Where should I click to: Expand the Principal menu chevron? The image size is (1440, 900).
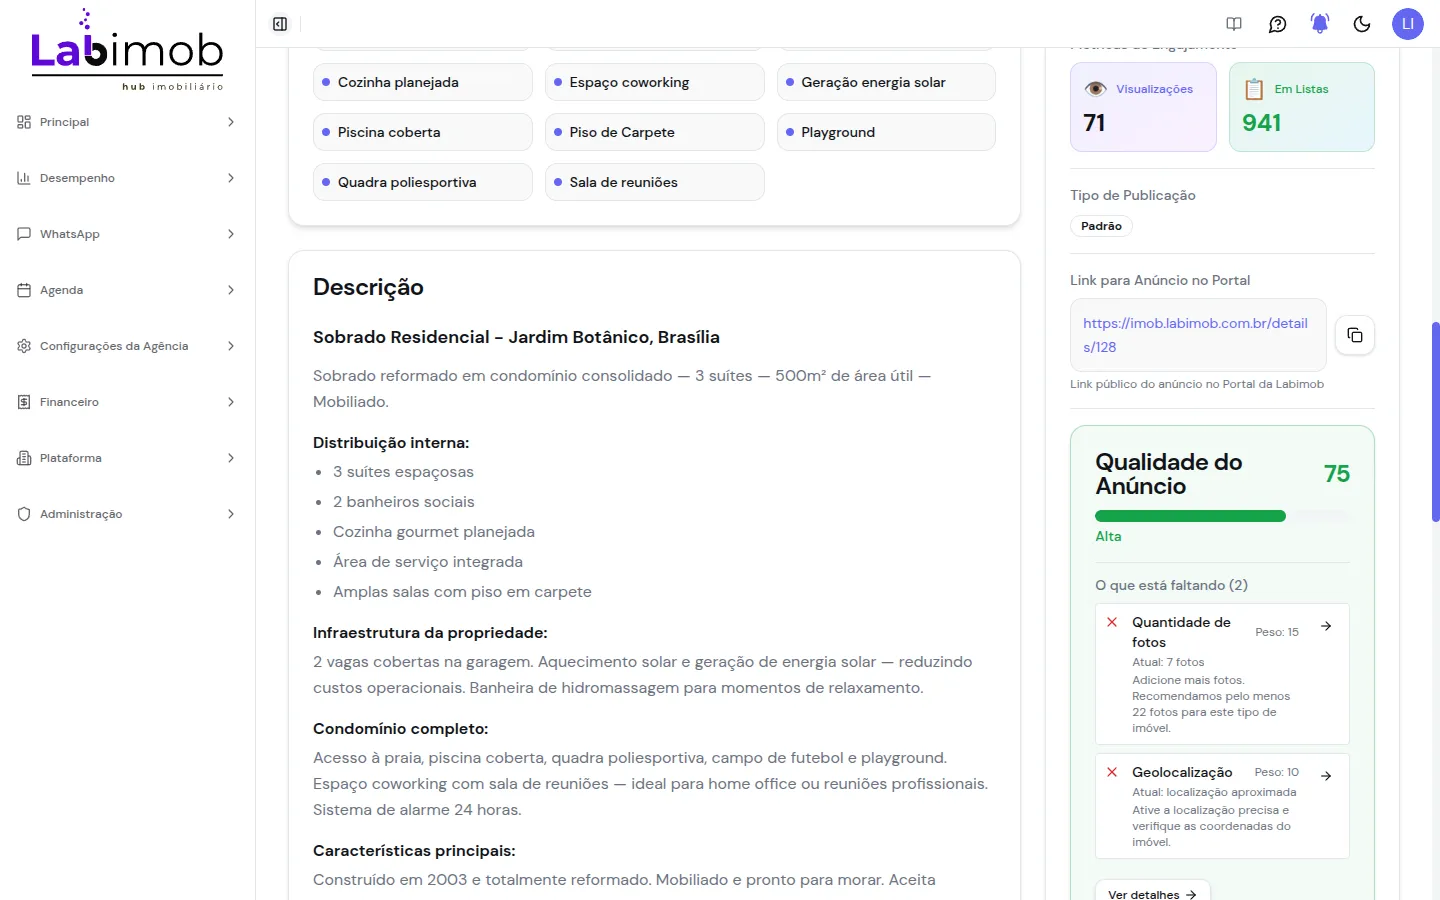[x=231, y=122]
